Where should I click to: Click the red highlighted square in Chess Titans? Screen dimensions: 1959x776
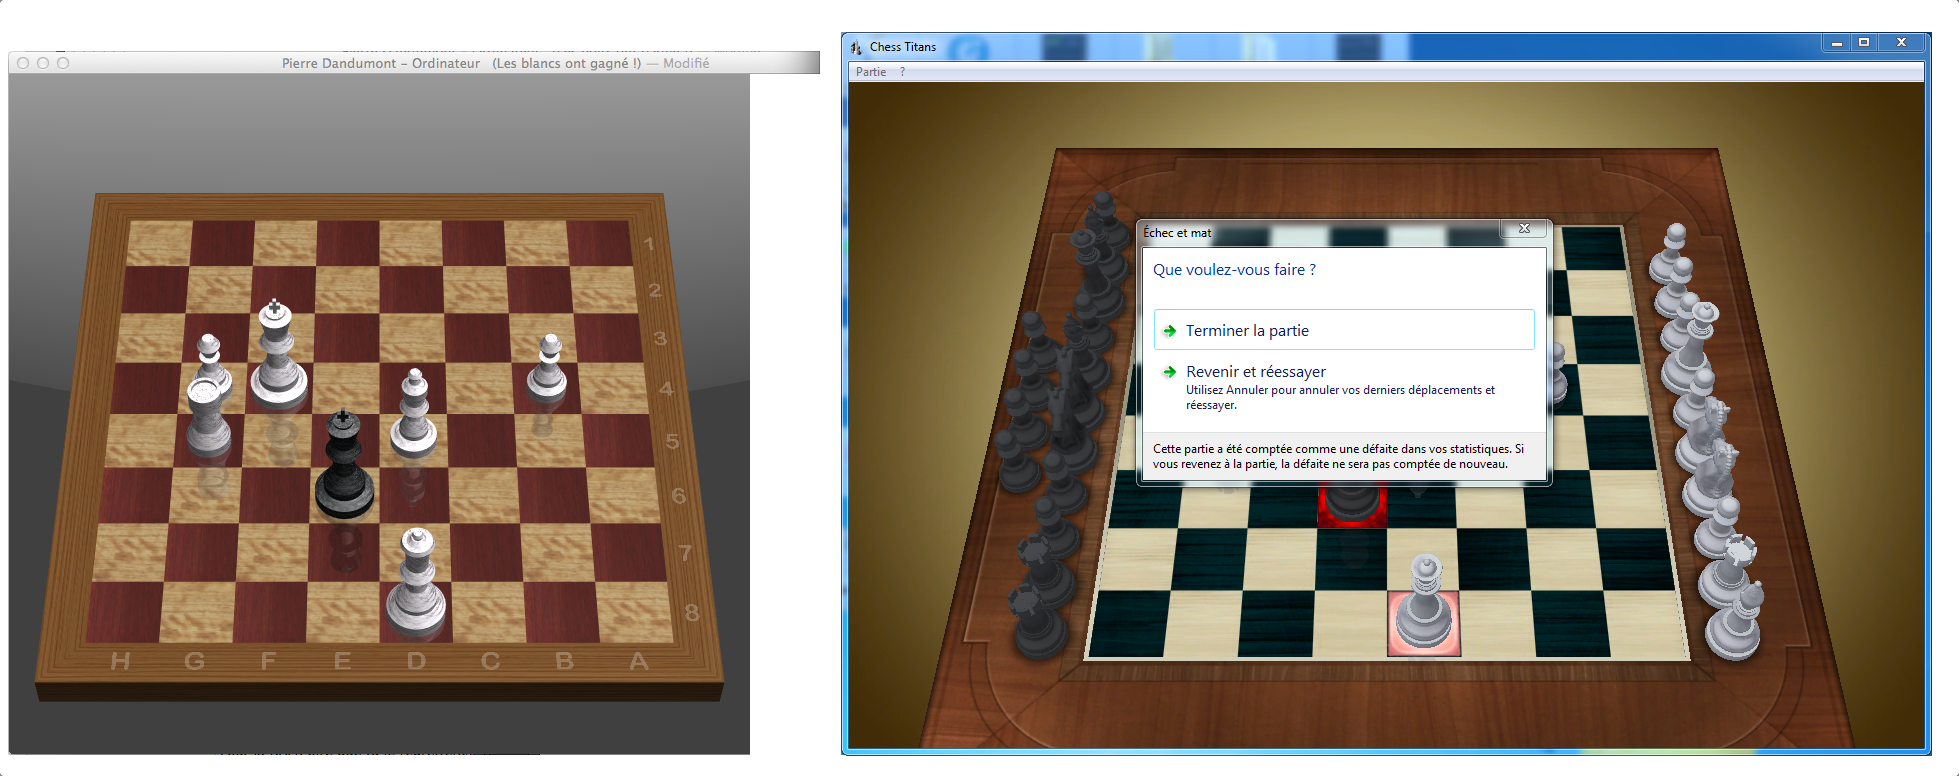(1352, 505)
